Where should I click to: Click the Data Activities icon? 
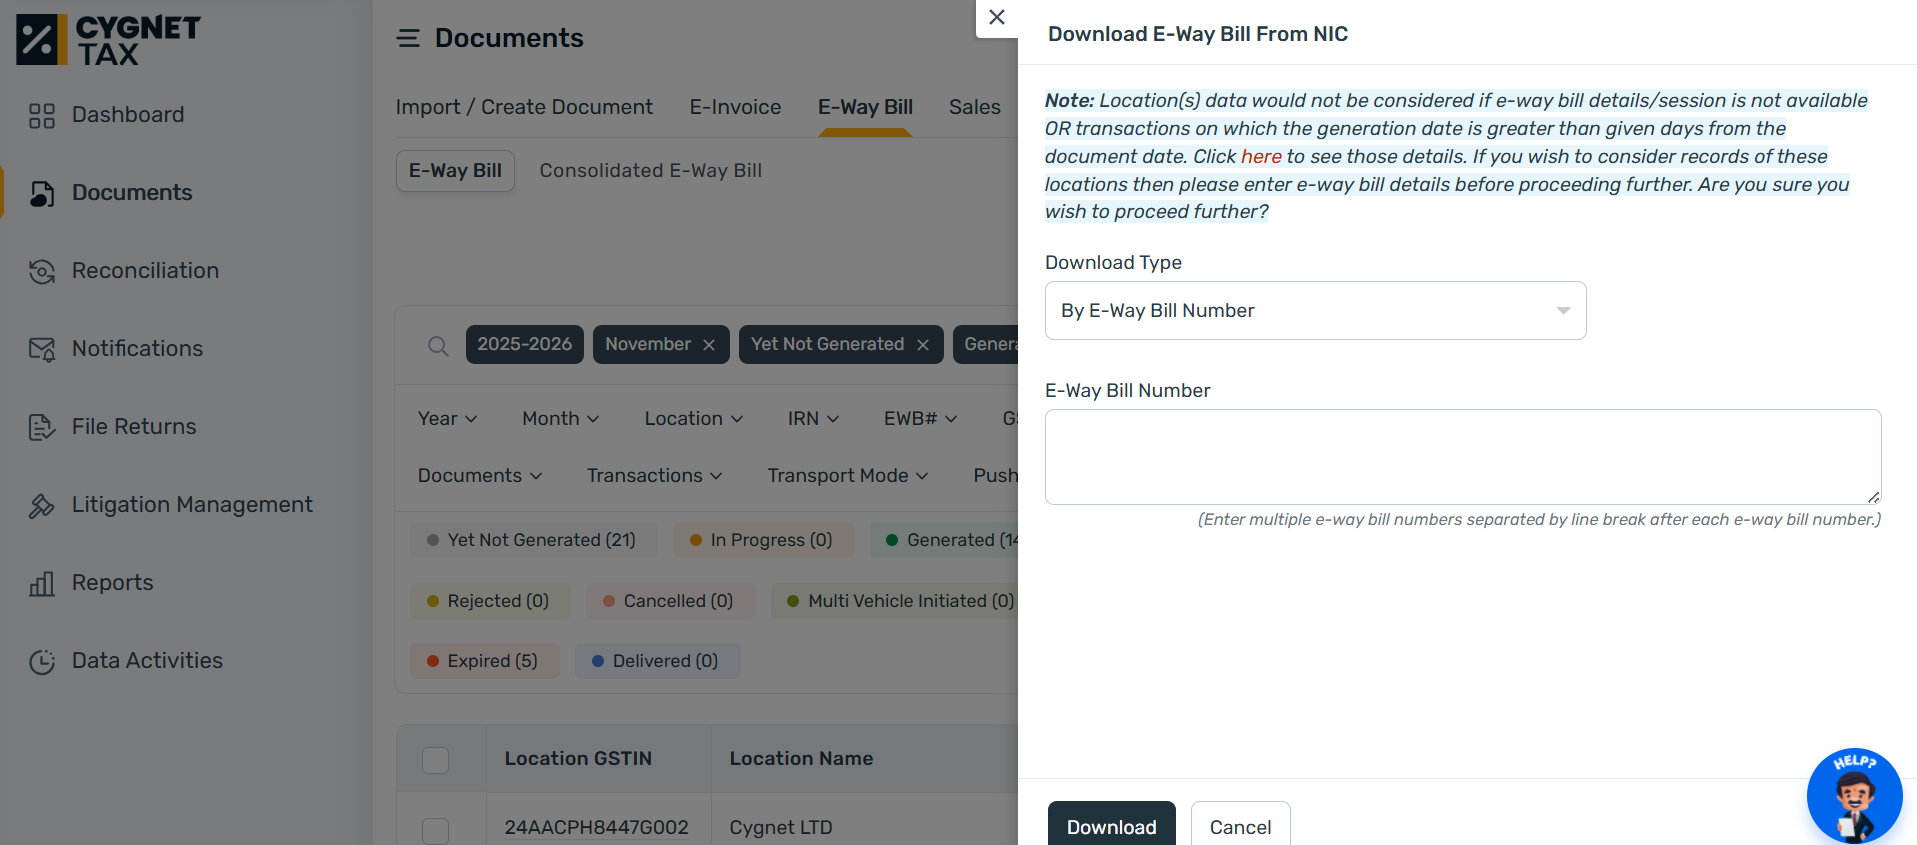41,661
